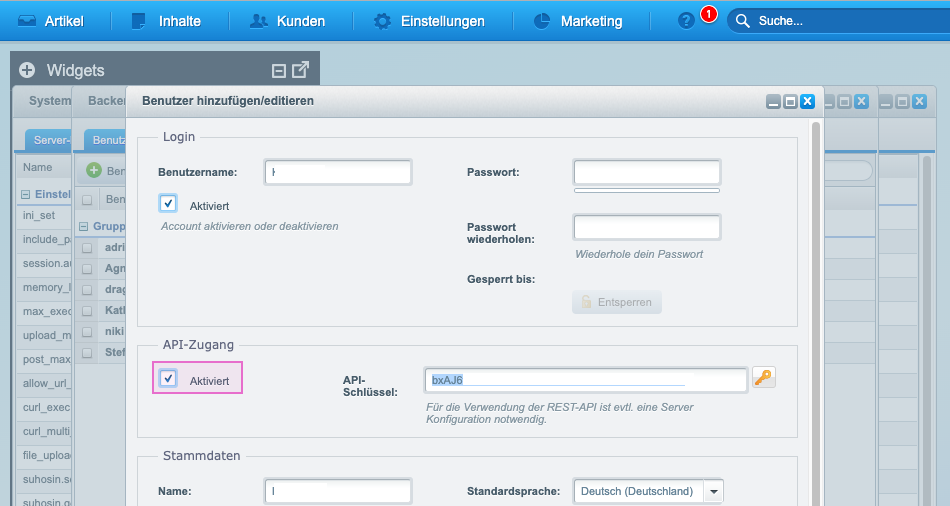
Task: Tick the select-all checkbox in user list header
Action: pyautogui.click(x=88, y=200)
